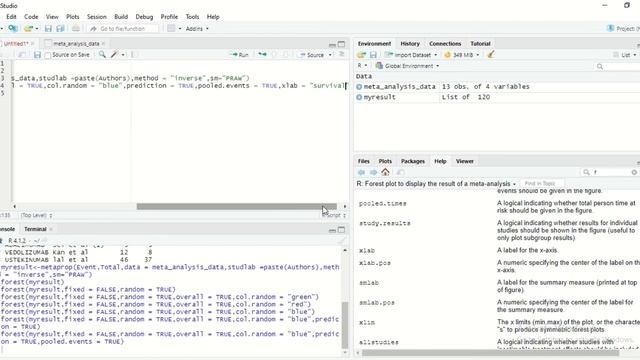Screen dimensions: 640x360
Task: Open Source button dropdown arrow
Action: 330,55
